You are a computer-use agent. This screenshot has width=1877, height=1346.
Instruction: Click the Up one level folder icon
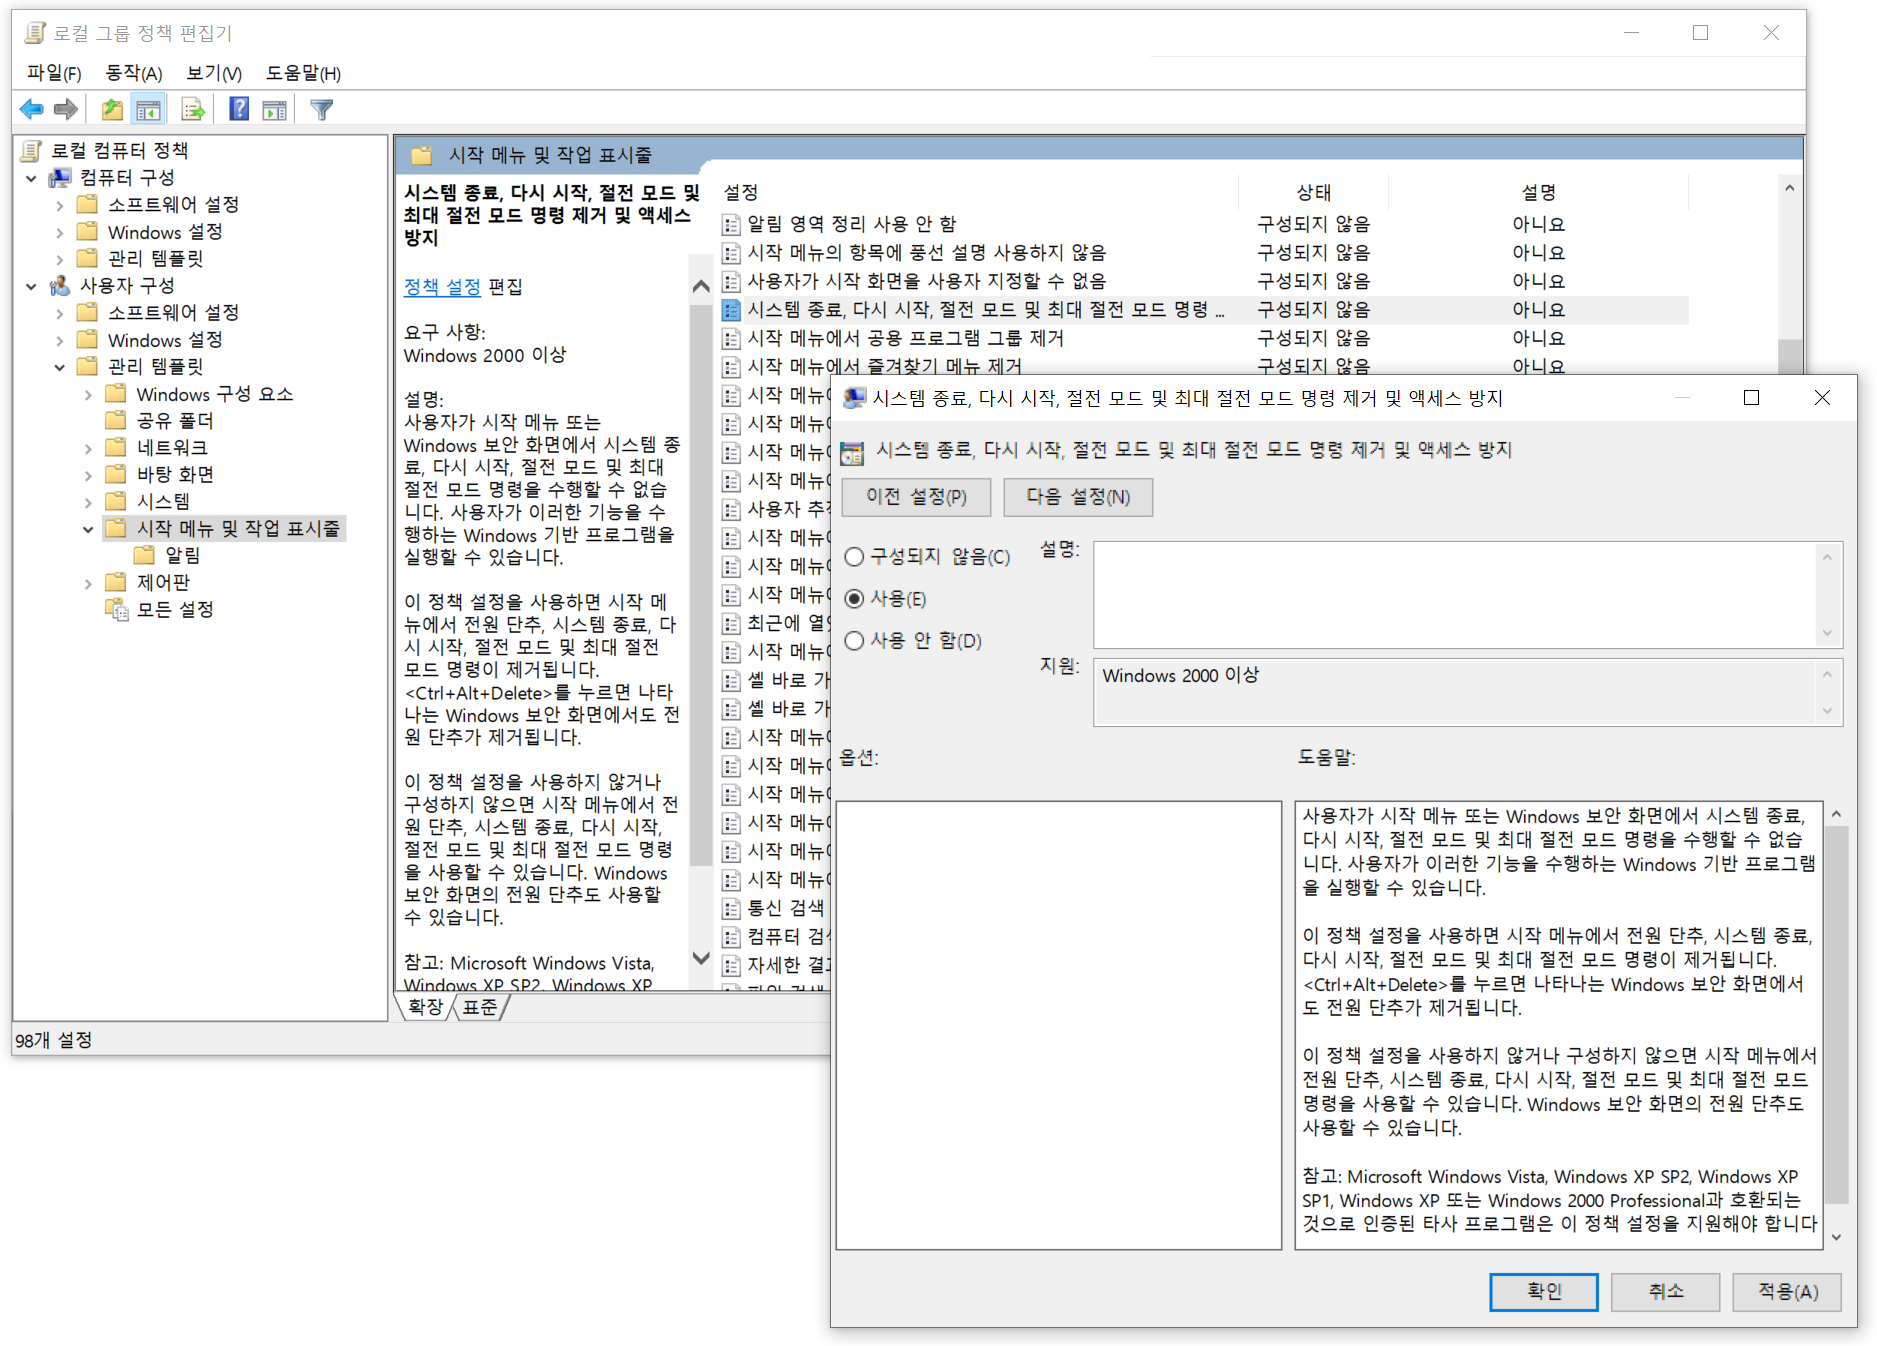pyautogui.click(x=112, y=109)
